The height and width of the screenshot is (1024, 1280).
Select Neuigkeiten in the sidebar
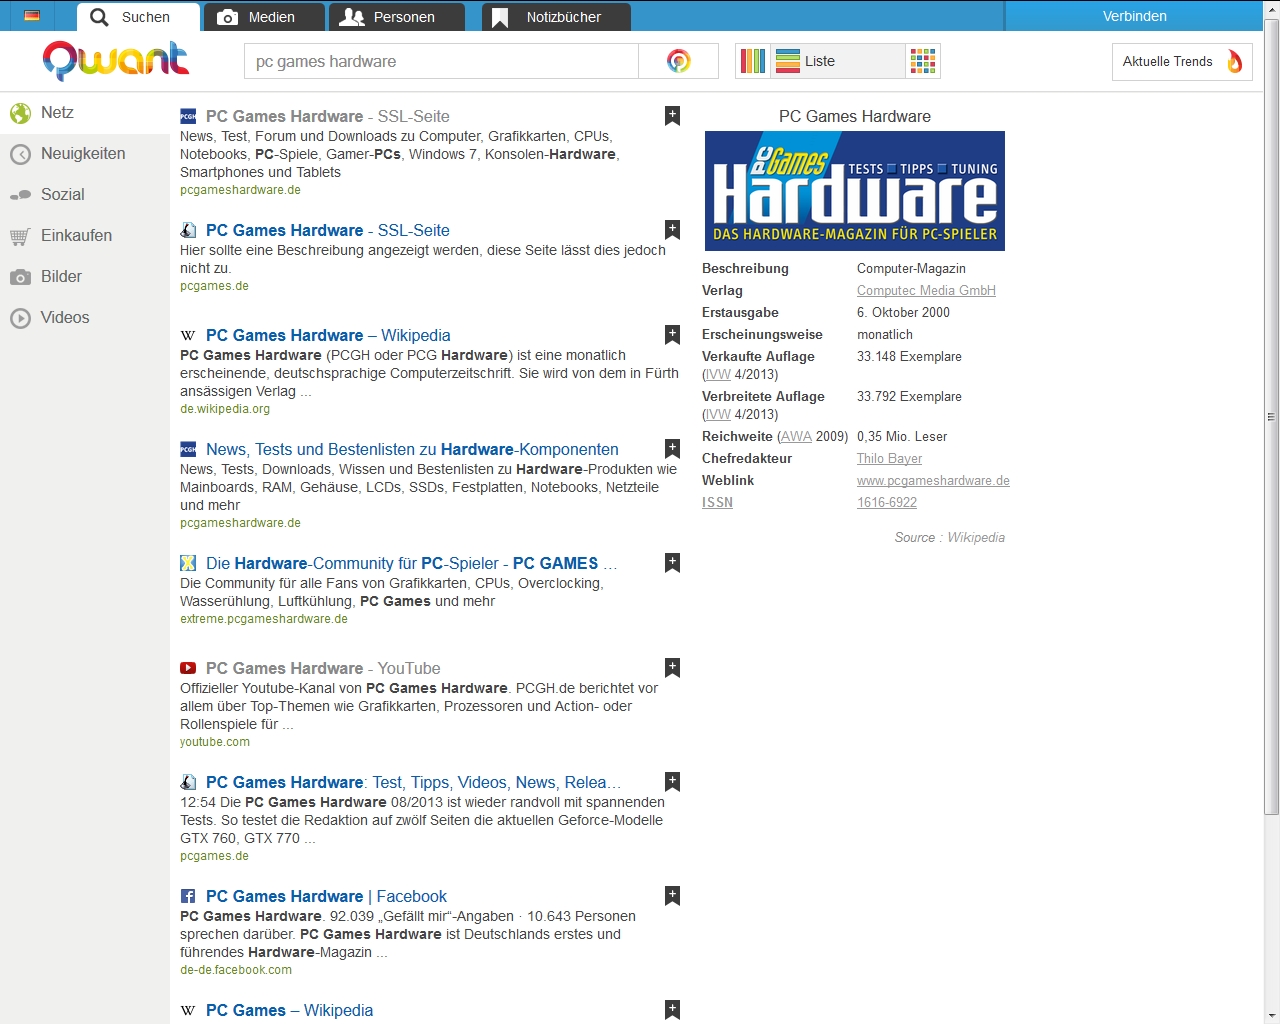coord(85,154)
